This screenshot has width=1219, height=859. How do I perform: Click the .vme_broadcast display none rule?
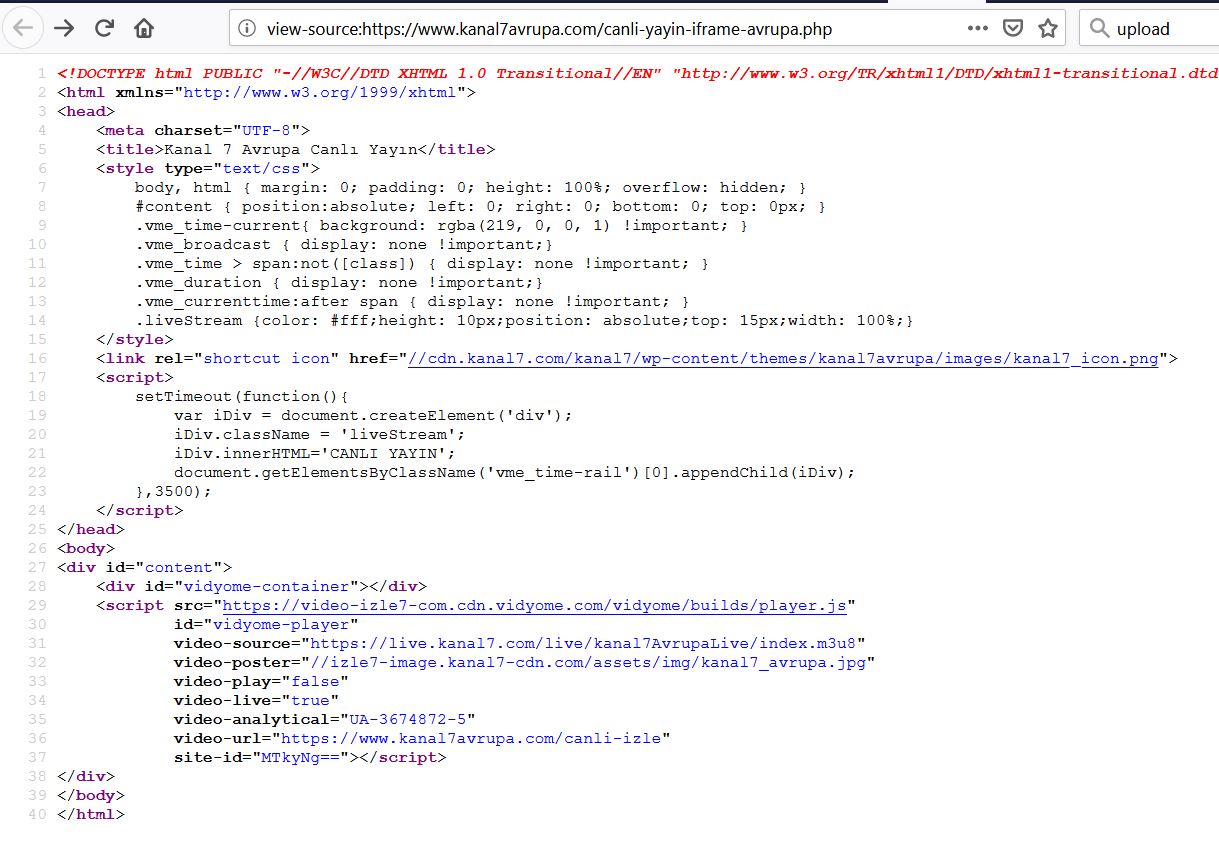[344, 244]
